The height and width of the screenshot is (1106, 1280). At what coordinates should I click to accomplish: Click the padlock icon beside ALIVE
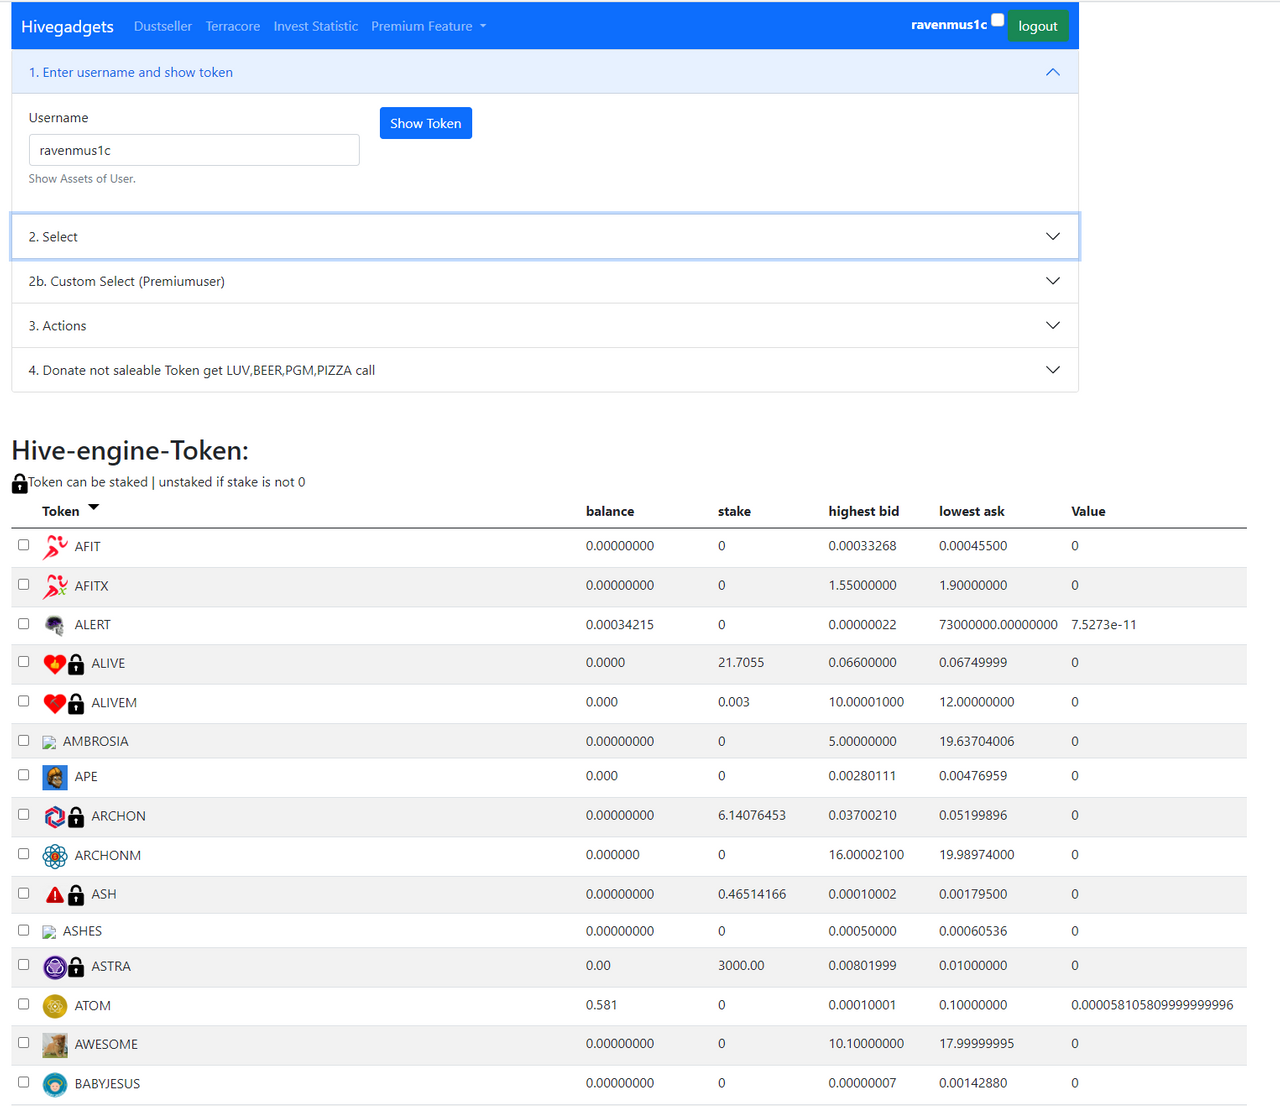click(x=76, y=664)
